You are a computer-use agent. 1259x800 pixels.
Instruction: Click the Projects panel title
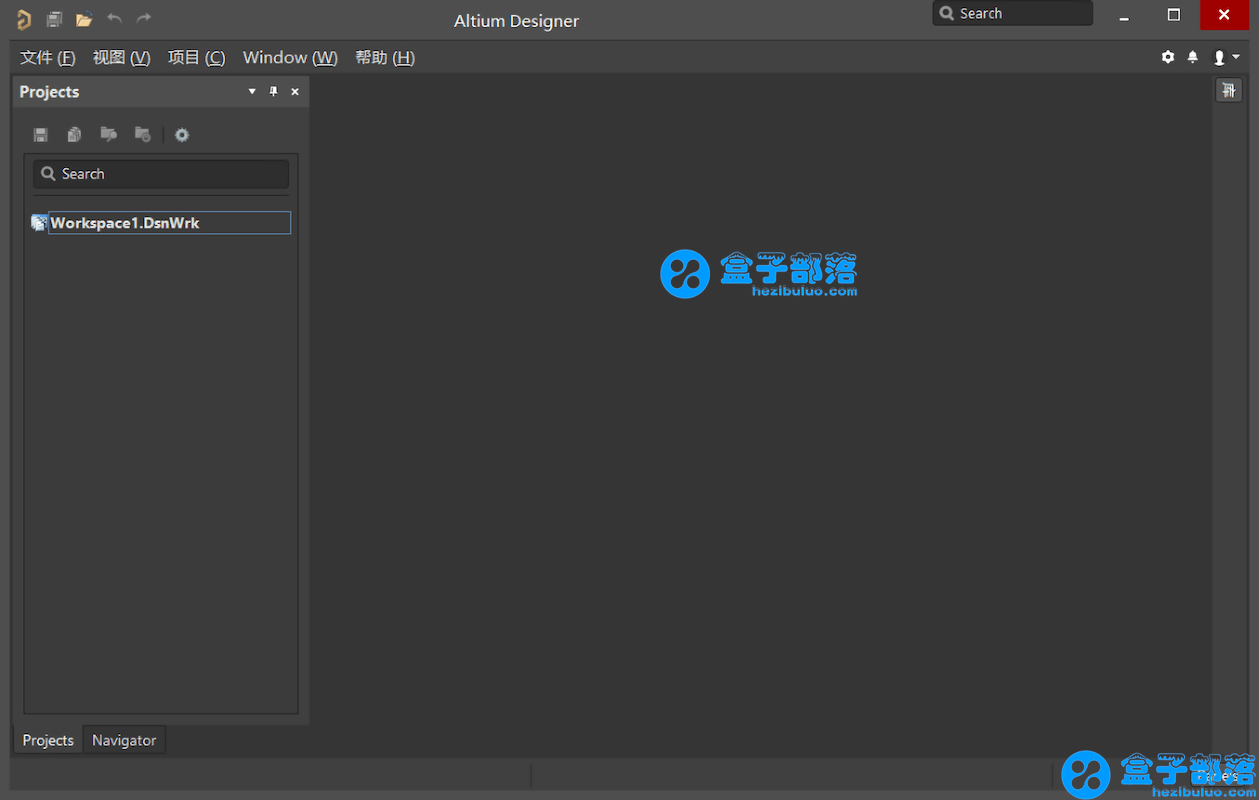tap(49, 91)
